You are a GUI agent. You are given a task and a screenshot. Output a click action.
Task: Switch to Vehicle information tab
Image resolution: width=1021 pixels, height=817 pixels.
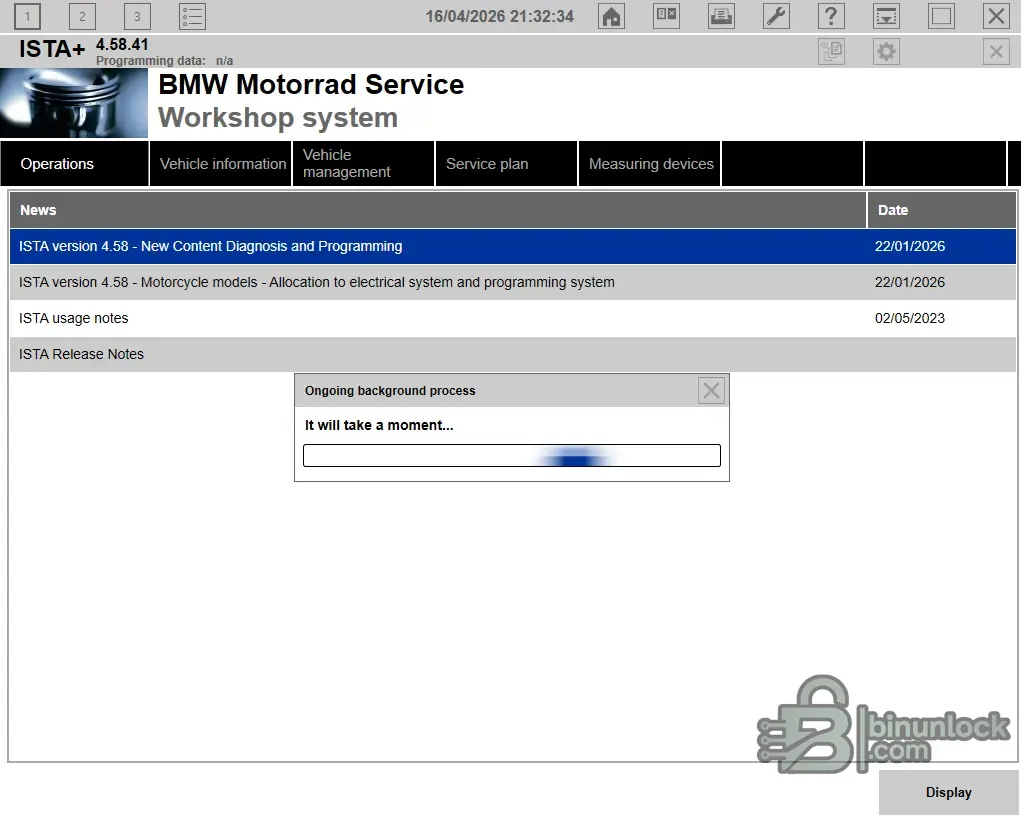[x=222, y=164]
